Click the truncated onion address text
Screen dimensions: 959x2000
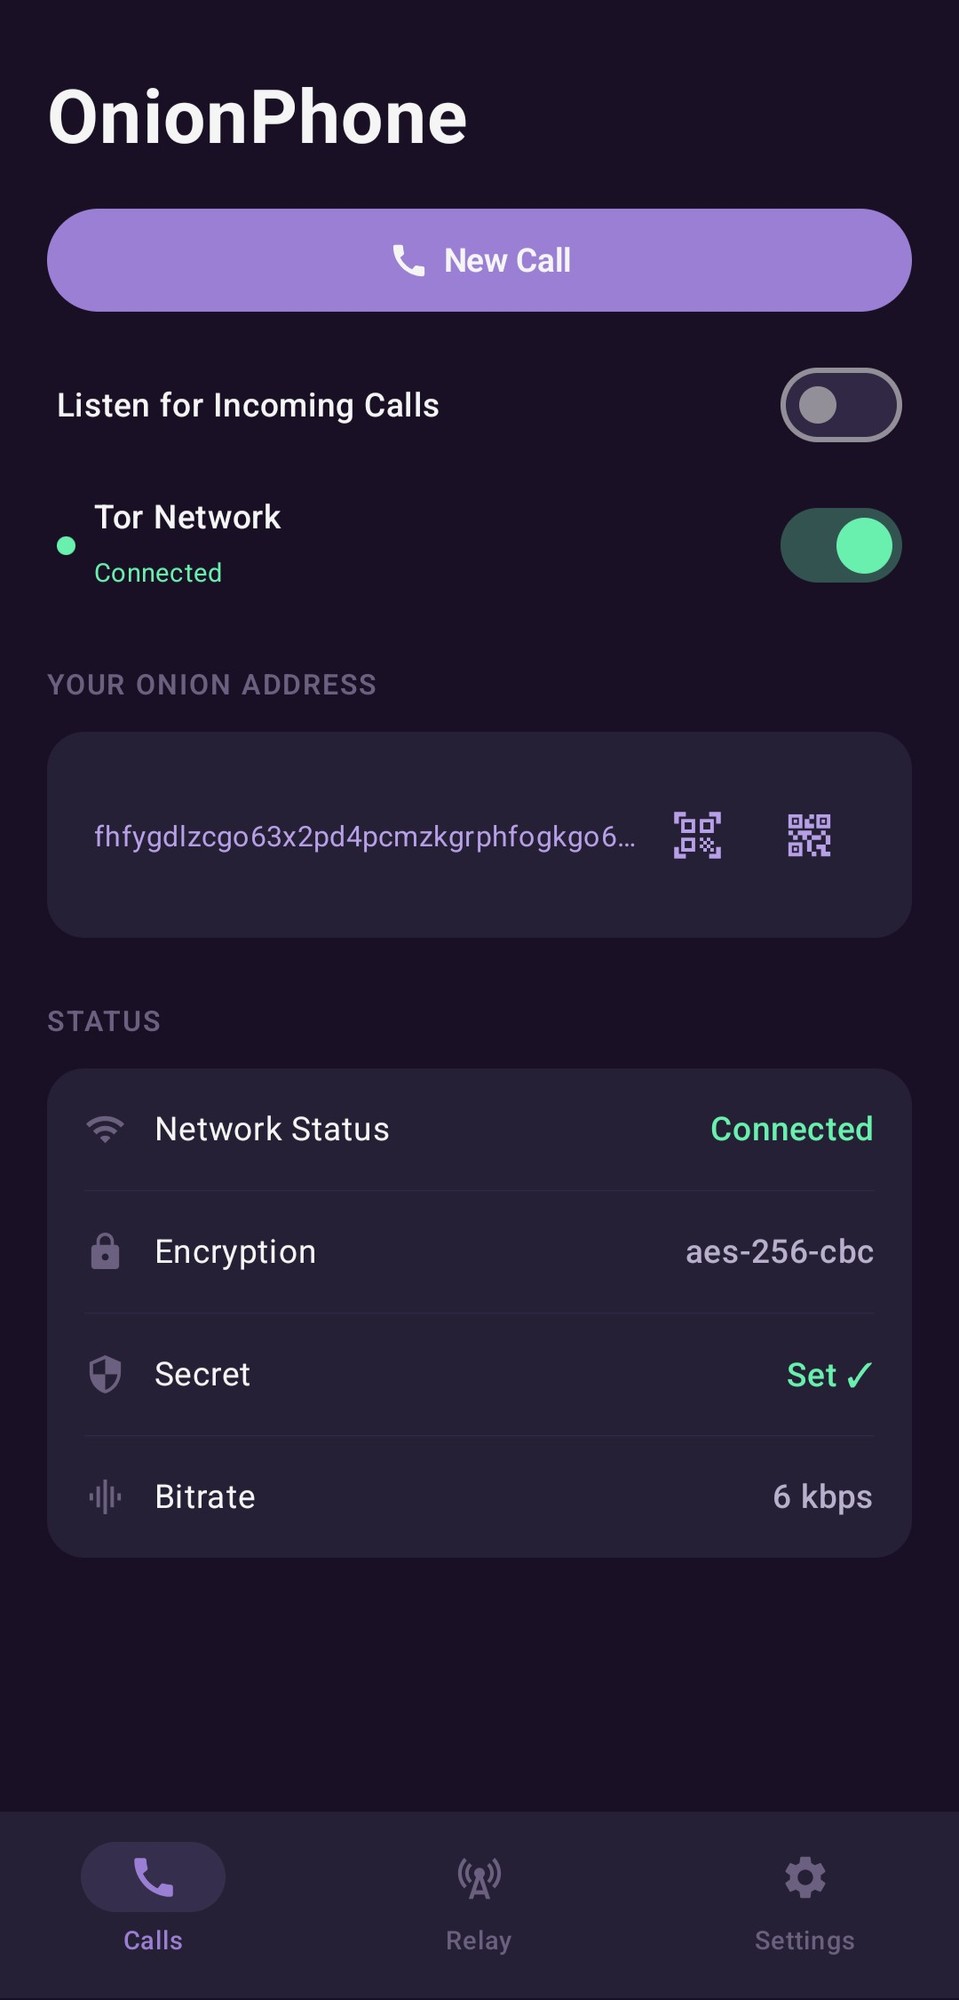click(364, 836)
